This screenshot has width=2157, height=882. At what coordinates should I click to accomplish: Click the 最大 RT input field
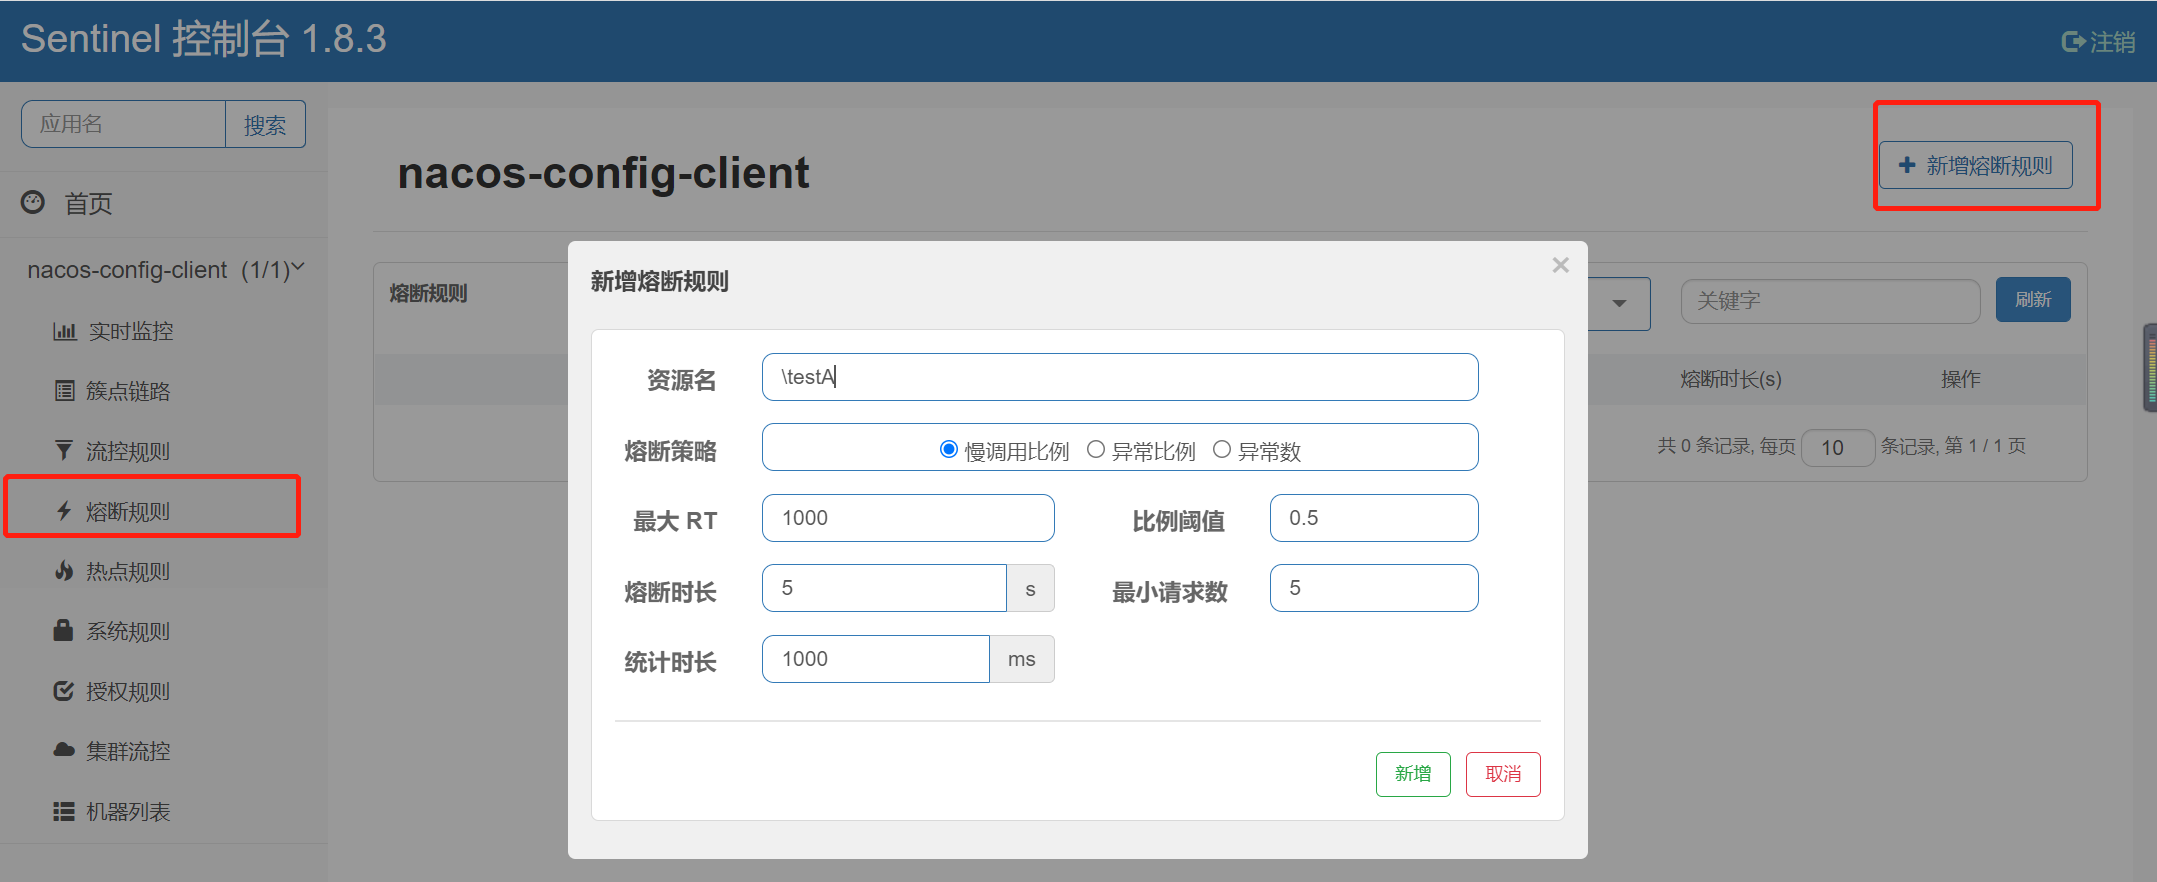(x=908, y=518)
